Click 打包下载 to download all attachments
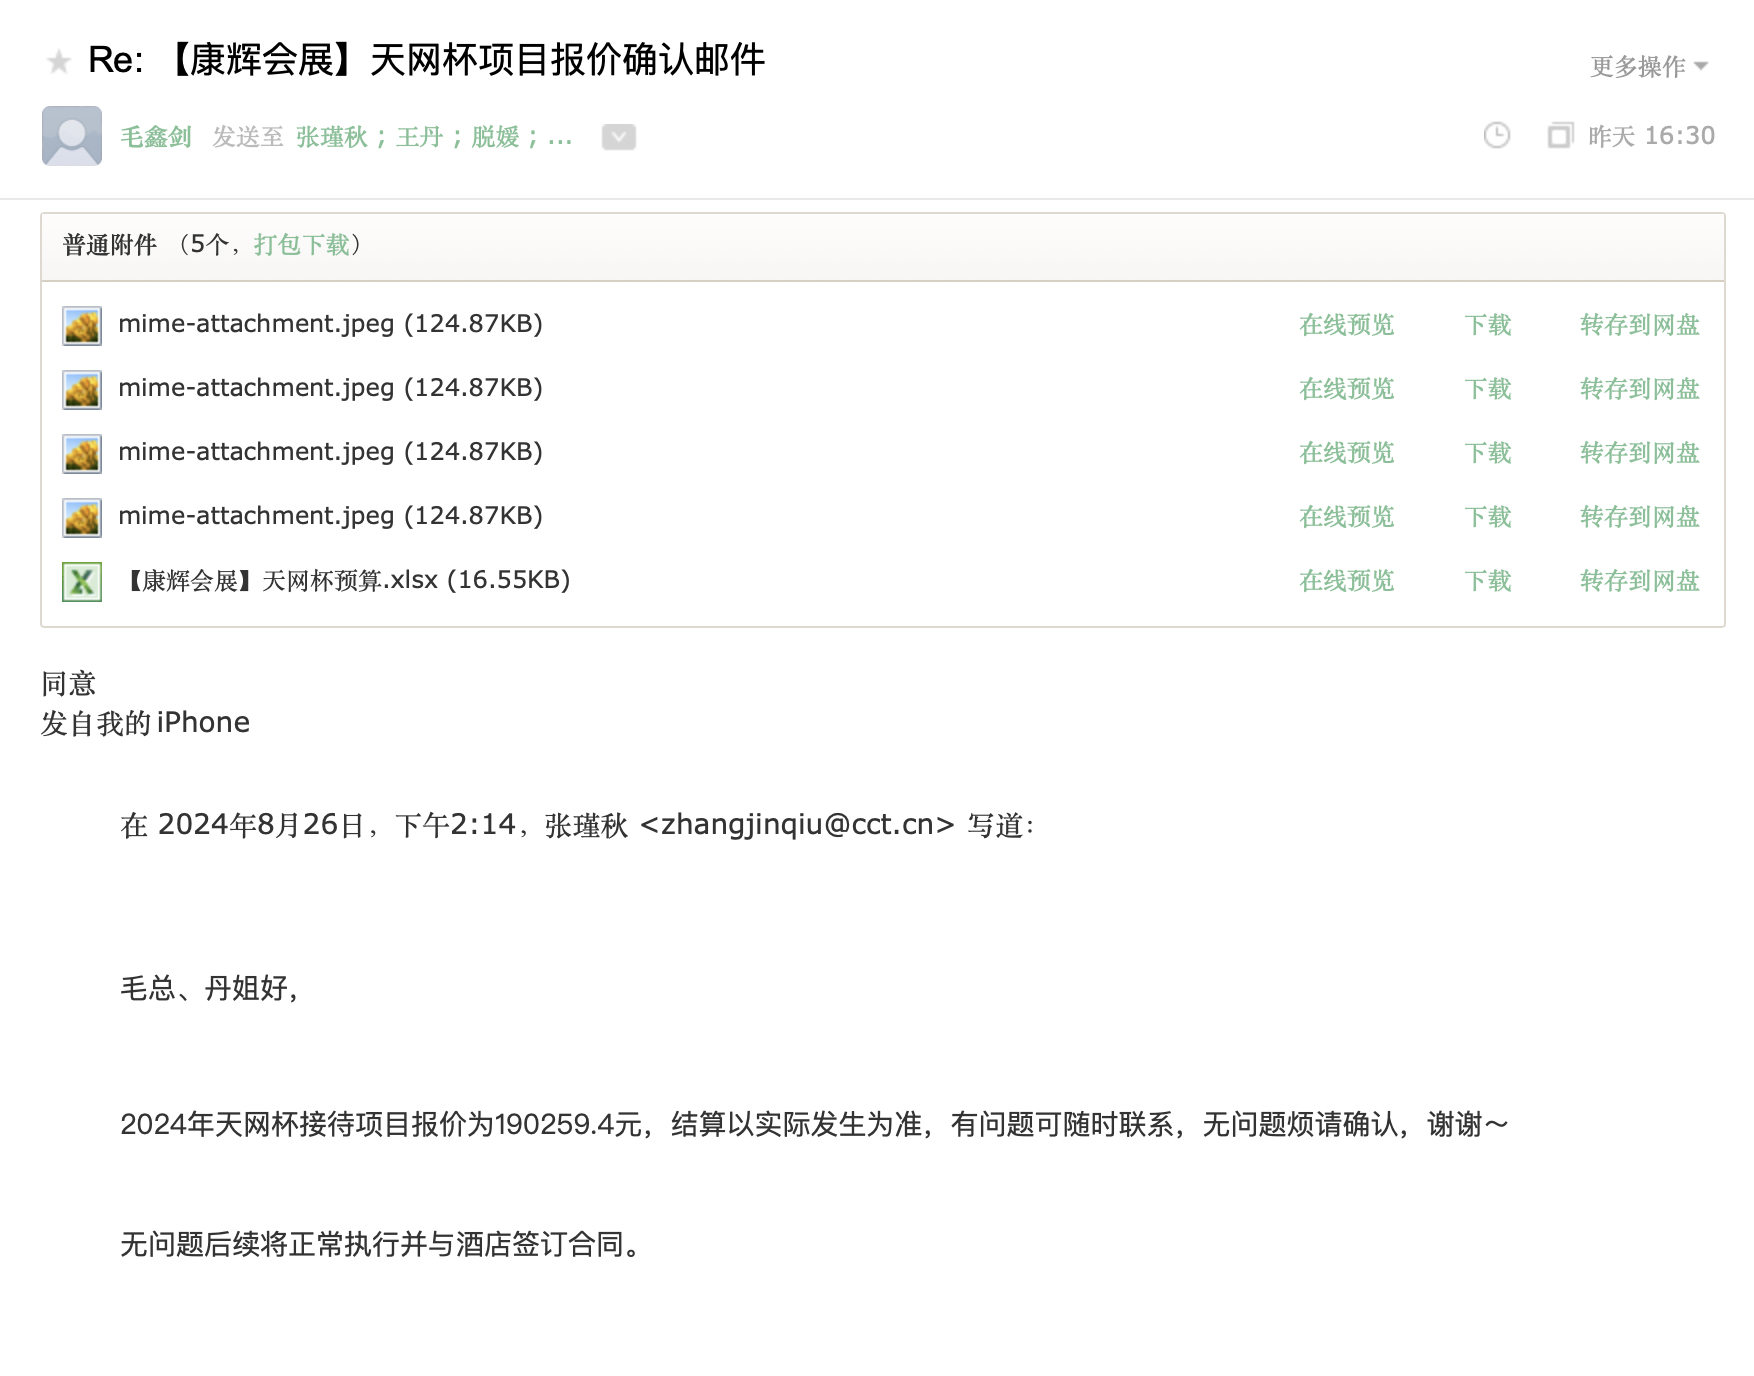Image resolution: width=1754 pixels, height=1376 pixels. click(301, 245)
